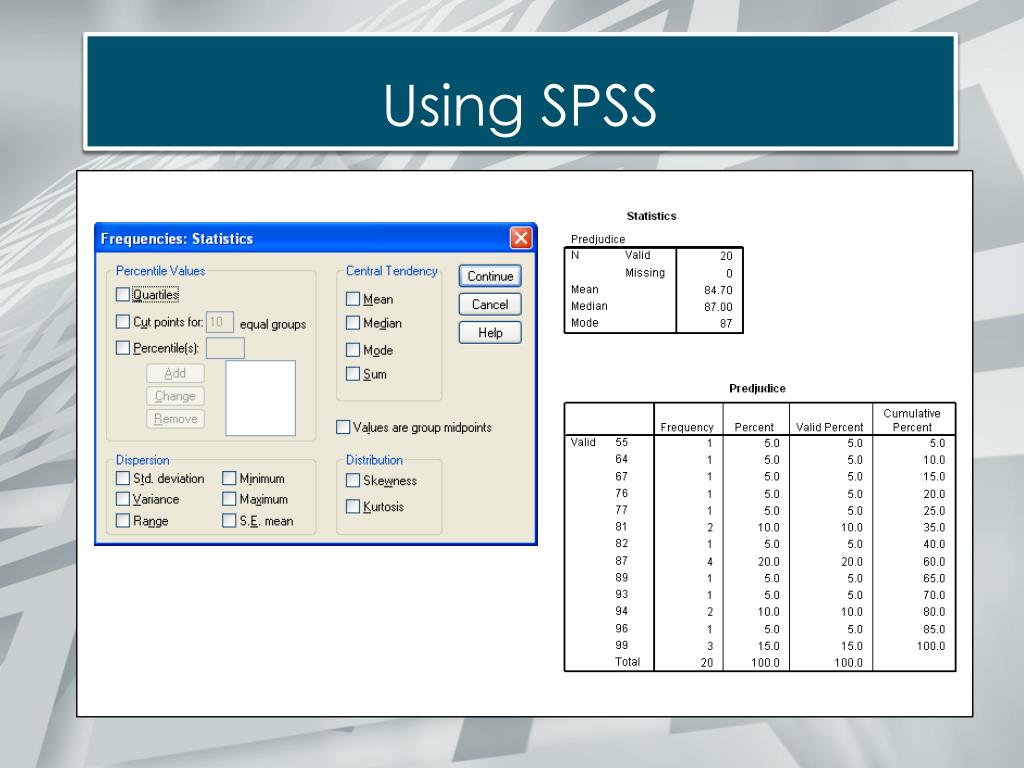Click the percentile values list box
Screen dimensions: 1024x768
(261, 398)
